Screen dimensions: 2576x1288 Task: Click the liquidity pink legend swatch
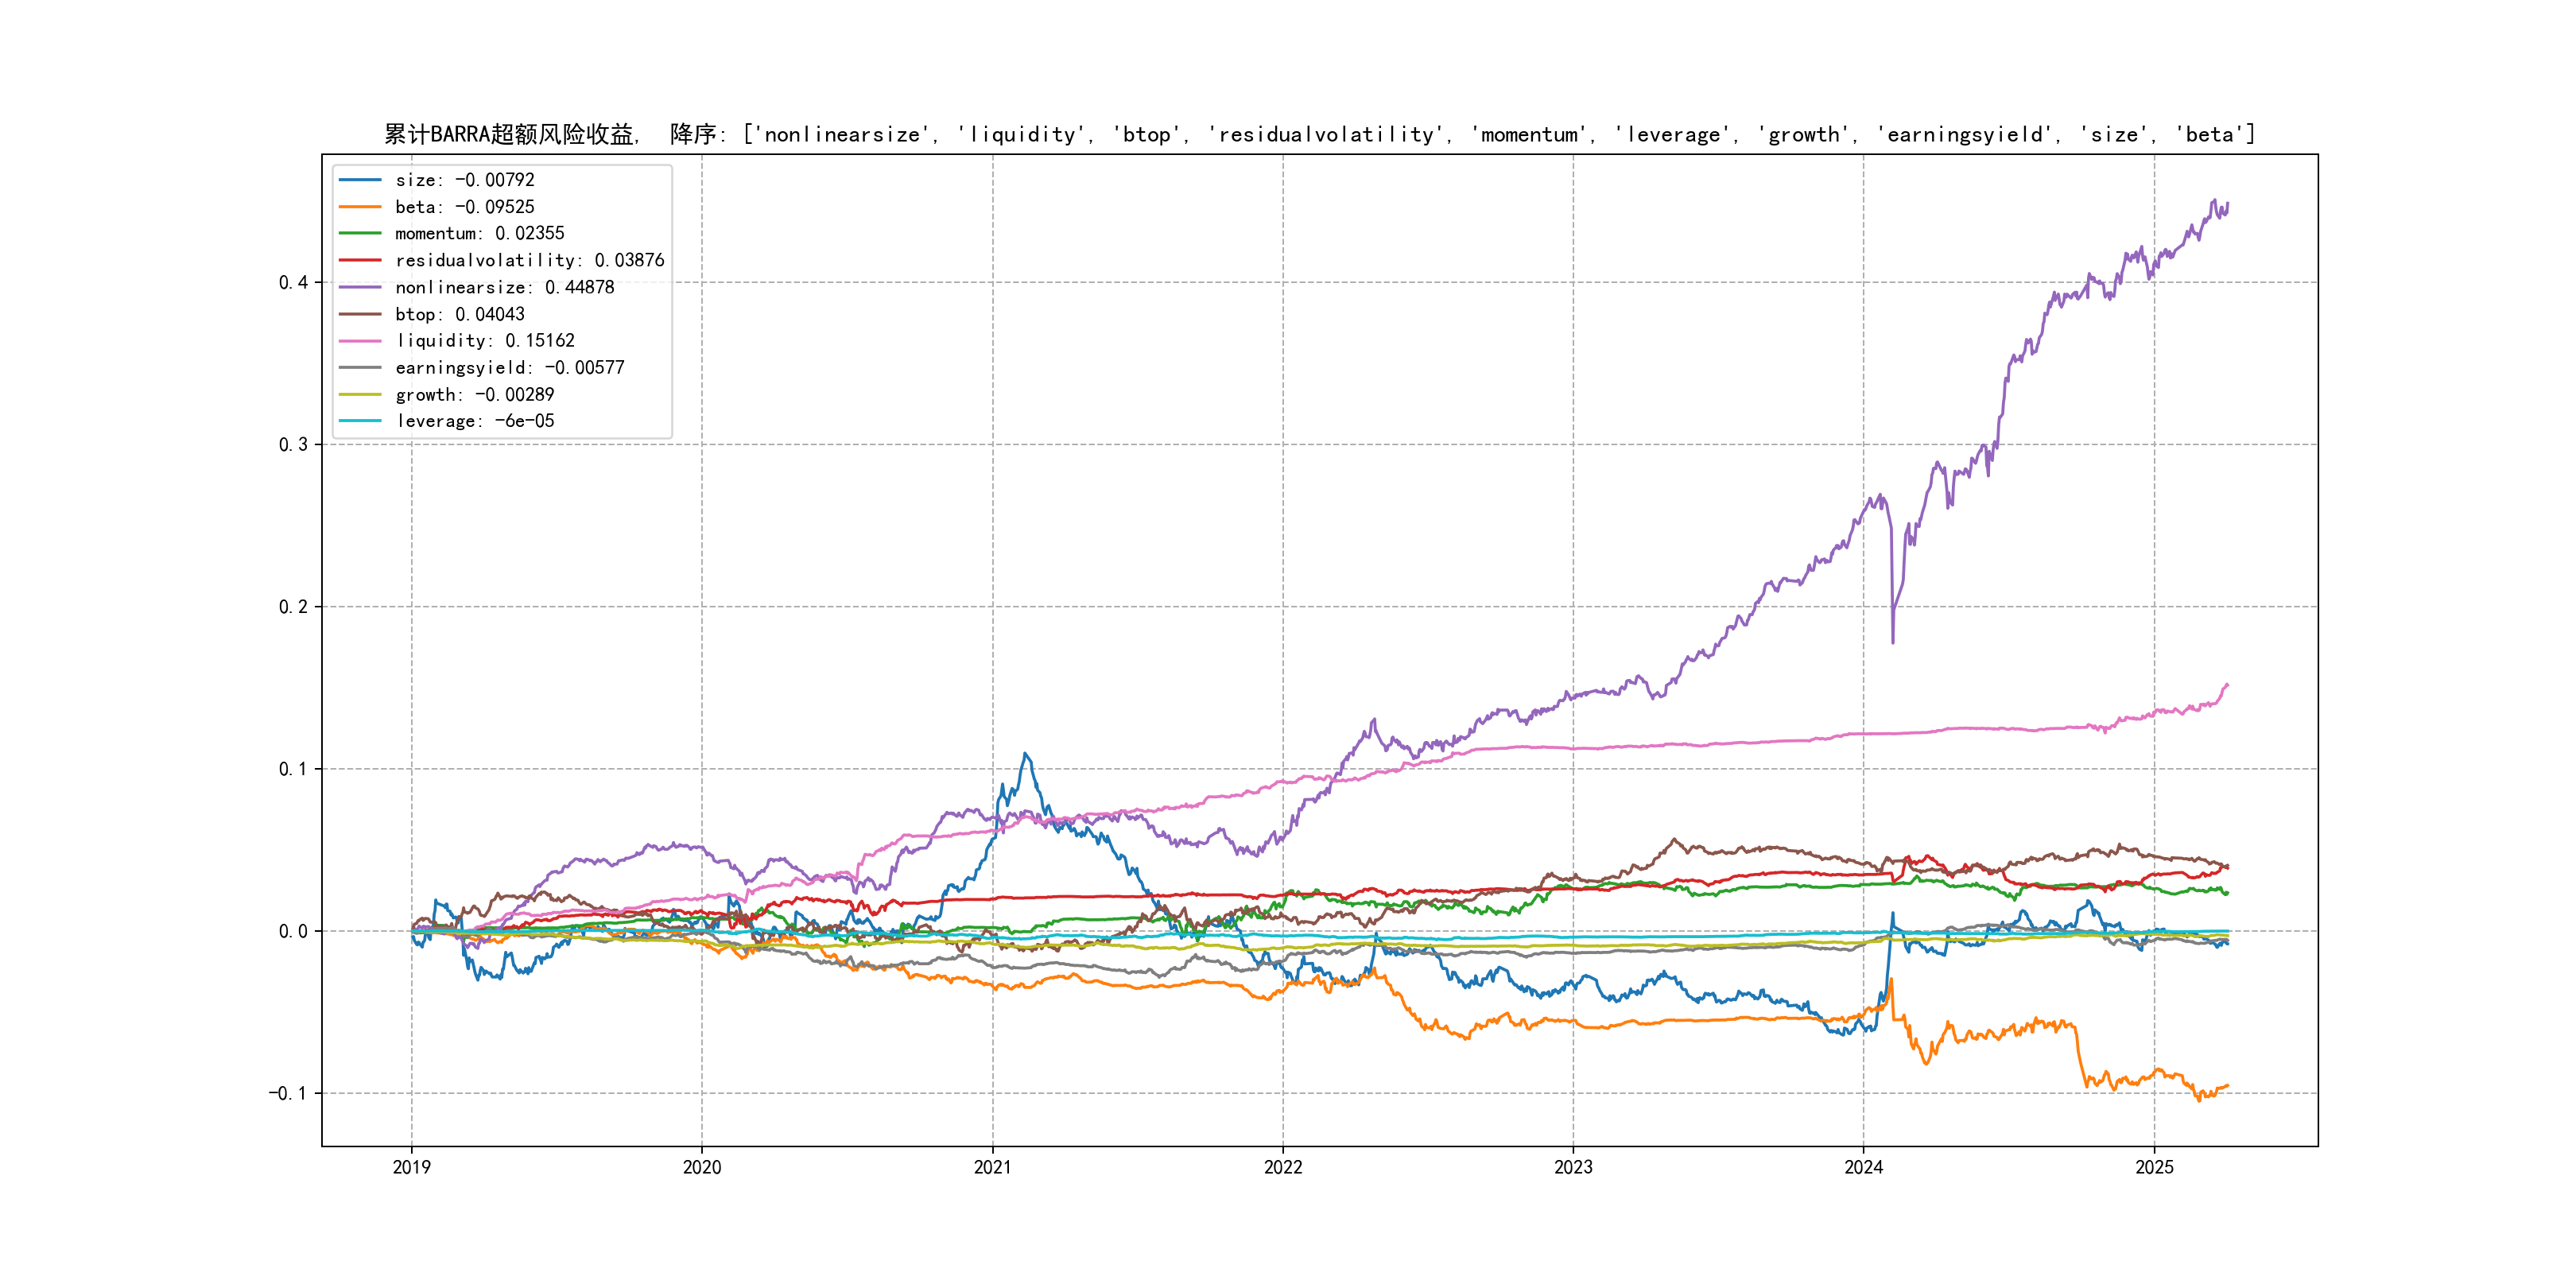(x=360, y=341)
